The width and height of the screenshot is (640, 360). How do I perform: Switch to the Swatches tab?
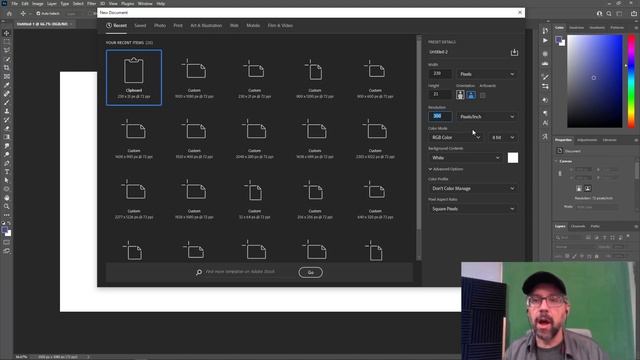coord(577,28)
